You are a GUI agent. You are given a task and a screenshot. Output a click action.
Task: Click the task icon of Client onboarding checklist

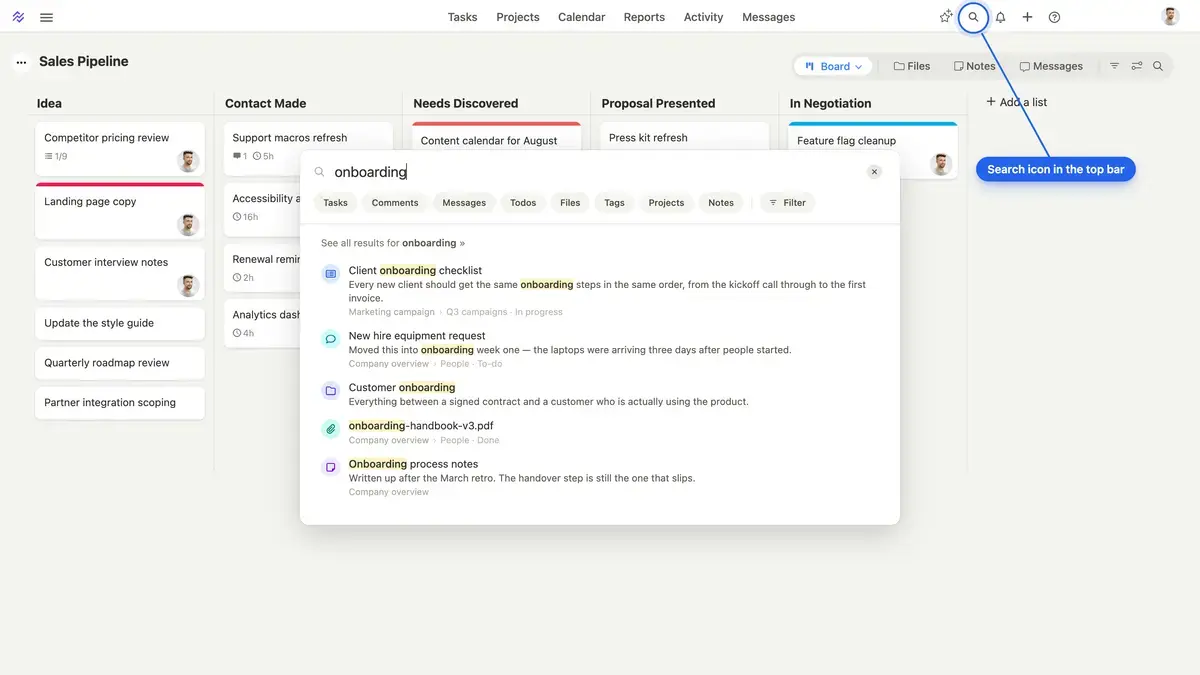[330, 273]
